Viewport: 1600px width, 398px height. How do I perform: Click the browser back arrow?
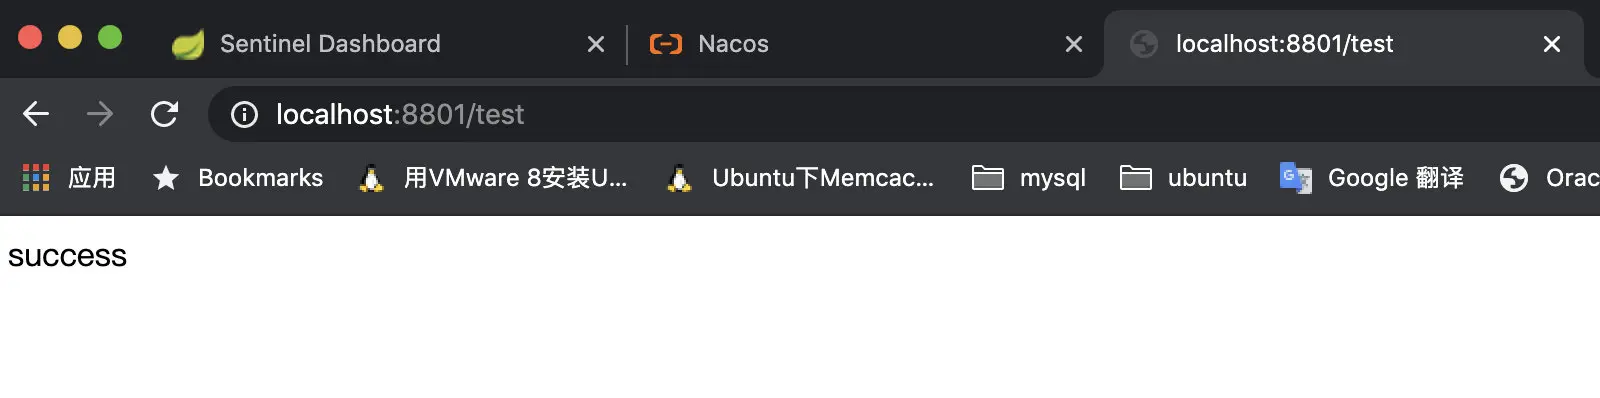36,114
